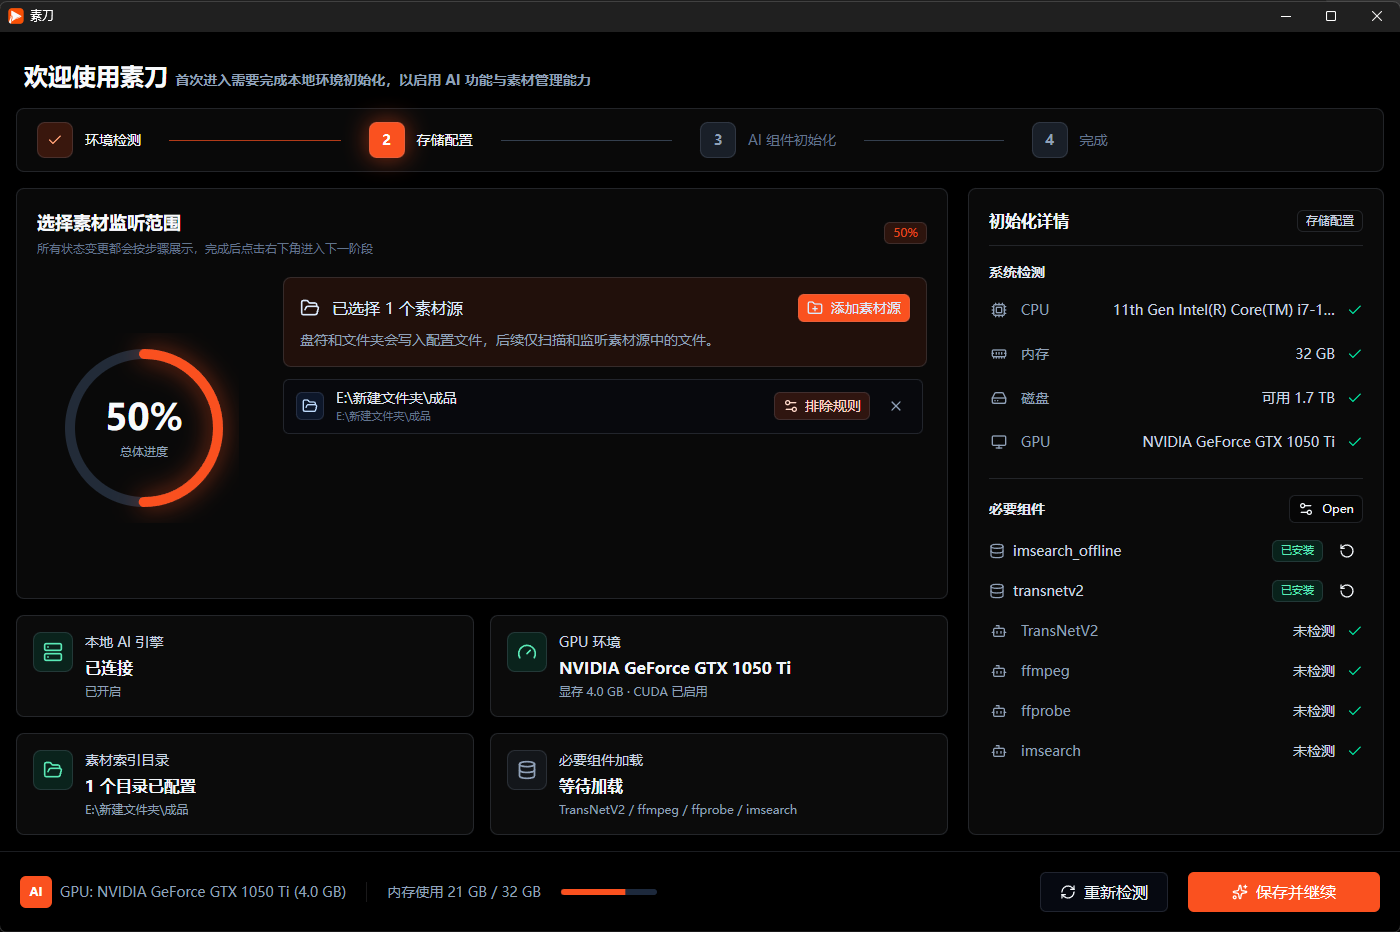The height and width of the screenshot is (932, 1400).
Task: Click the GPU 环境 gauge icon
Action: pyautogui.click(x=527, y=652)
